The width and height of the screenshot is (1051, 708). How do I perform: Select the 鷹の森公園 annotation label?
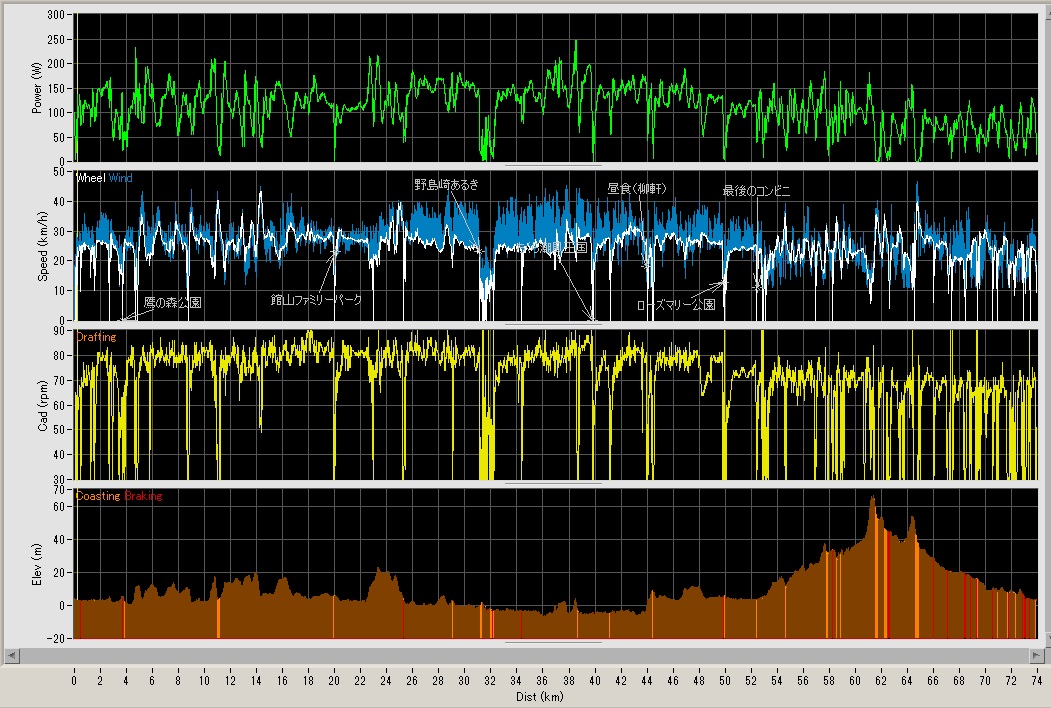[172, 302]
